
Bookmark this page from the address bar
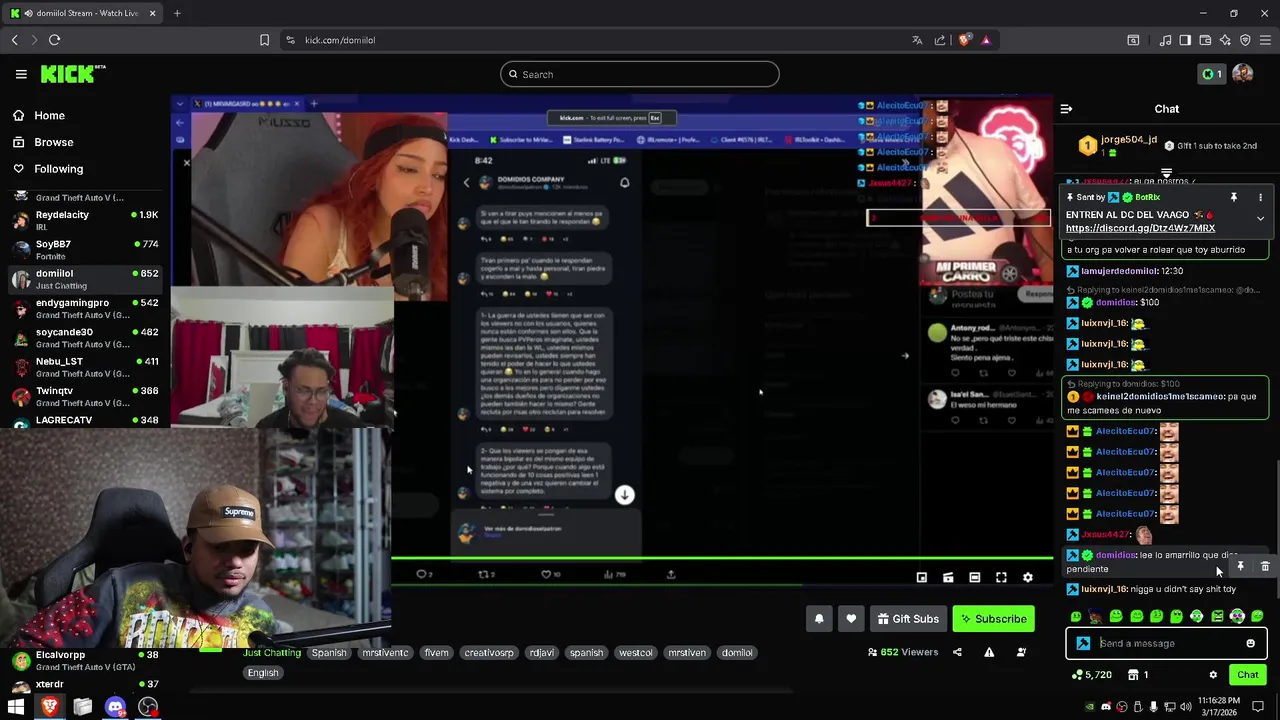264,40
